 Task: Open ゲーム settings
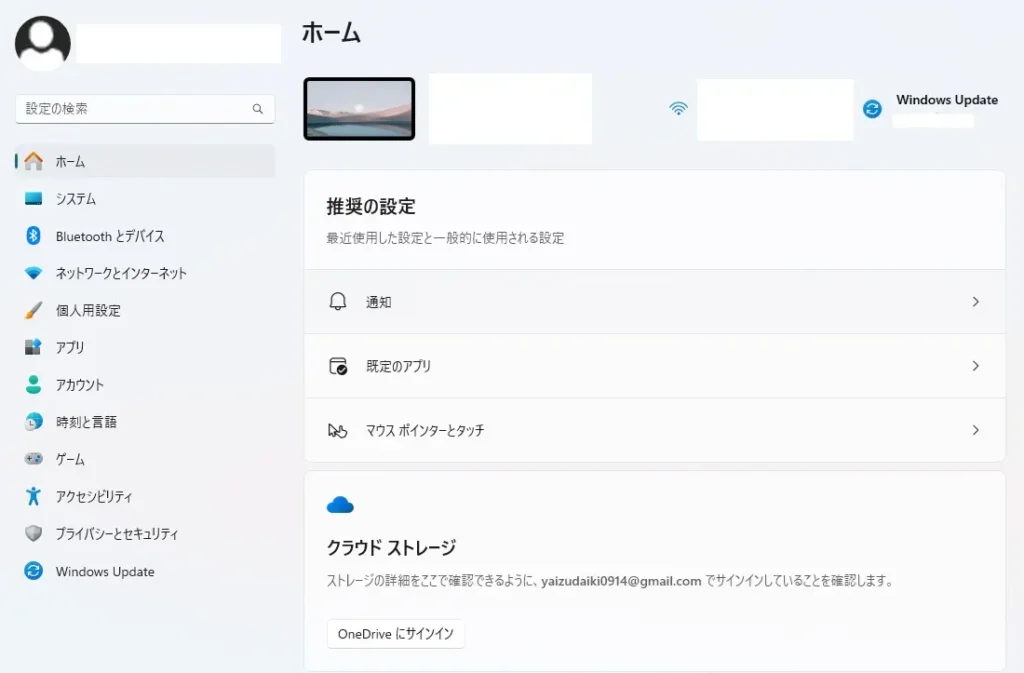(145, 459)
